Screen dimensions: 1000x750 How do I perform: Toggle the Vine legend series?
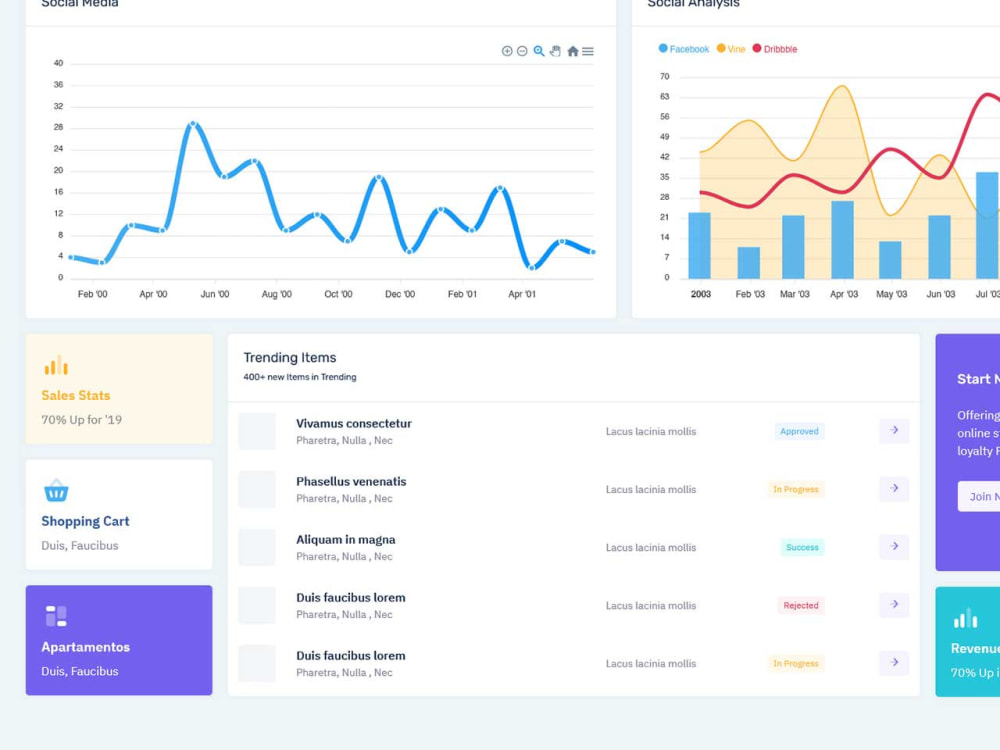point(731,49)
